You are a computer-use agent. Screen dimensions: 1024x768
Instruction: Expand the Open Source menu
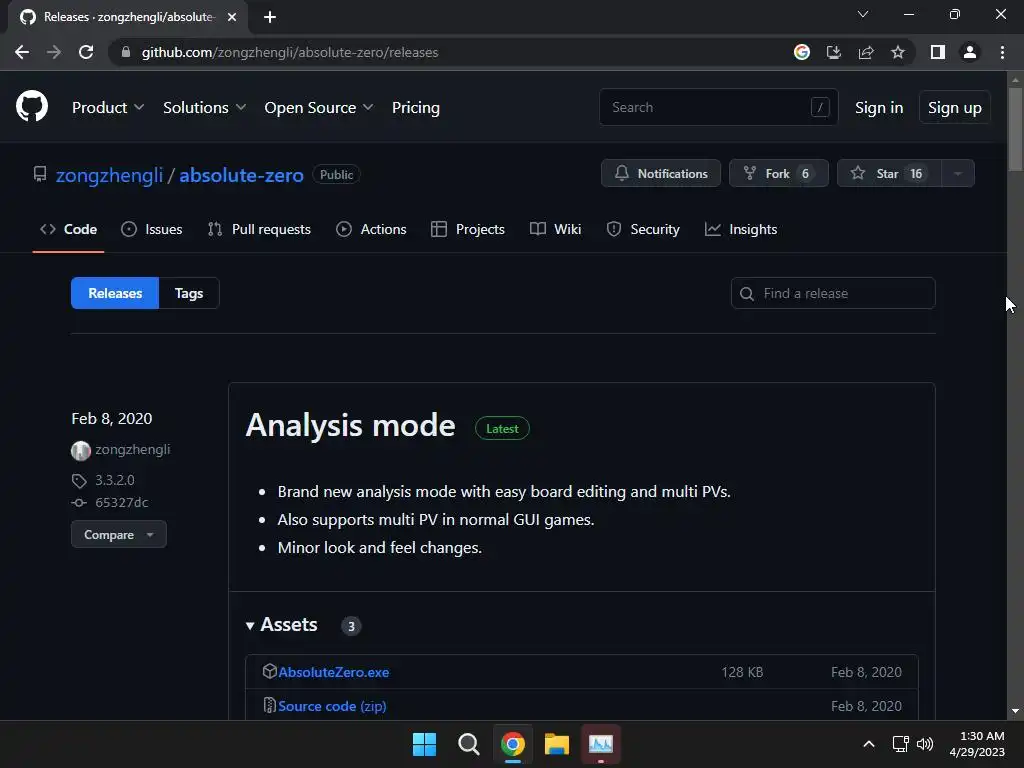point(319,108)
